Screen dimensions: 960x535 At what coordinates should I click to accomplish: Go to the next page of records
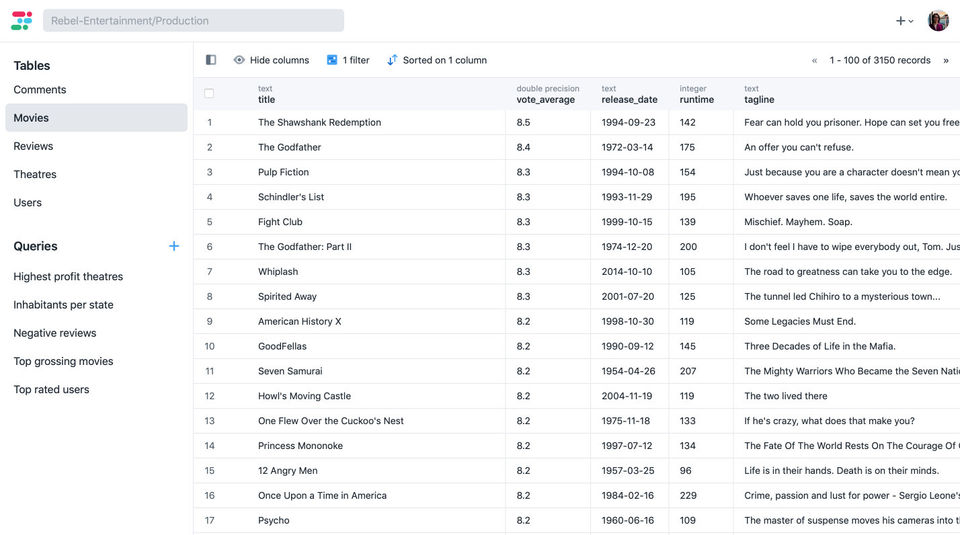click(946, 60)
